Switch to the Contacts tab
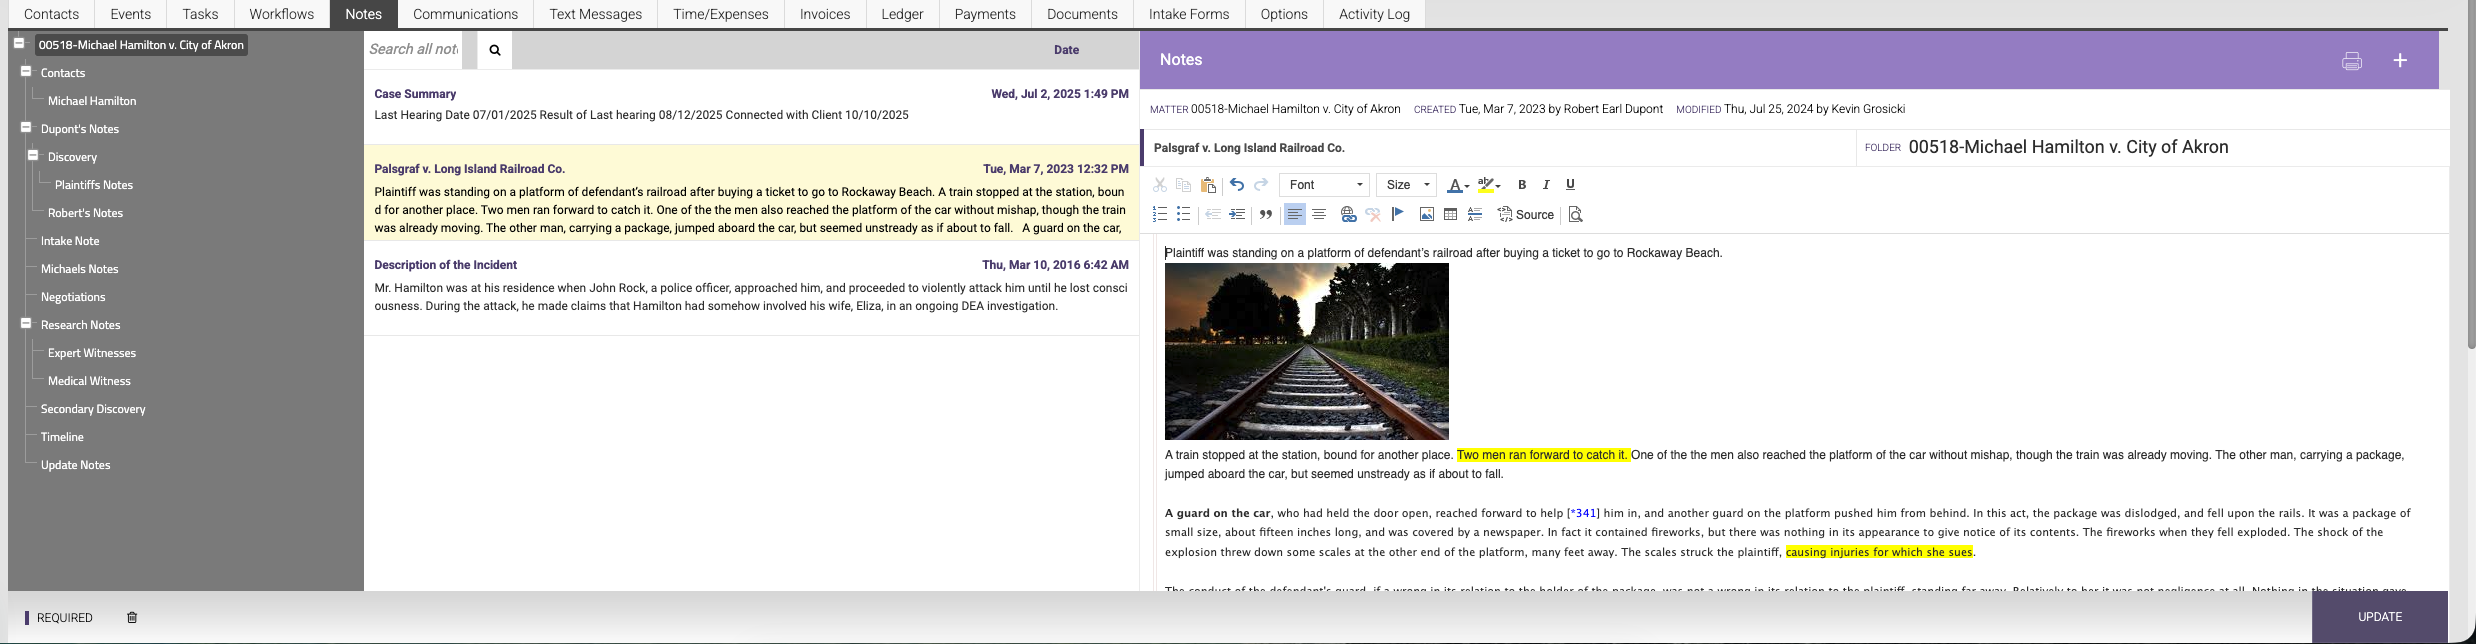Screen dimensions: 2476x644 (x=51, y=14)
